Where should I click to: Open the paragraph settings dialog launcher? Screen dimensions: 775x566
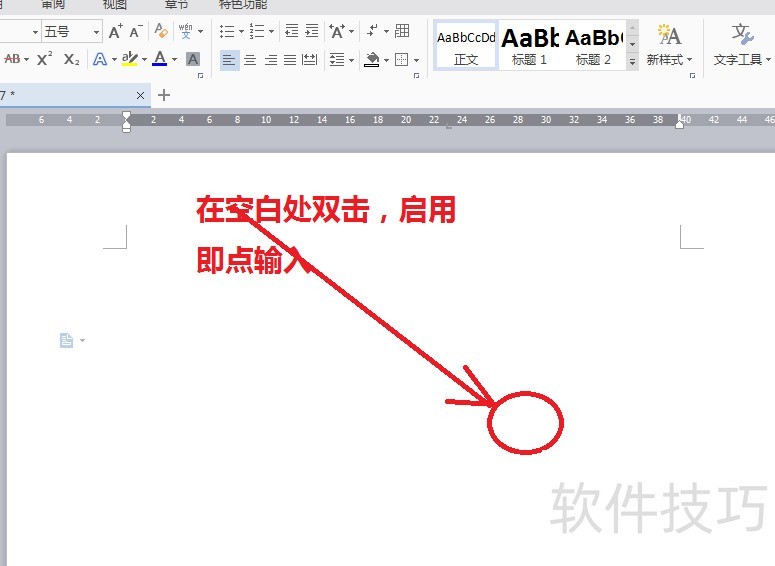(416, 76)
